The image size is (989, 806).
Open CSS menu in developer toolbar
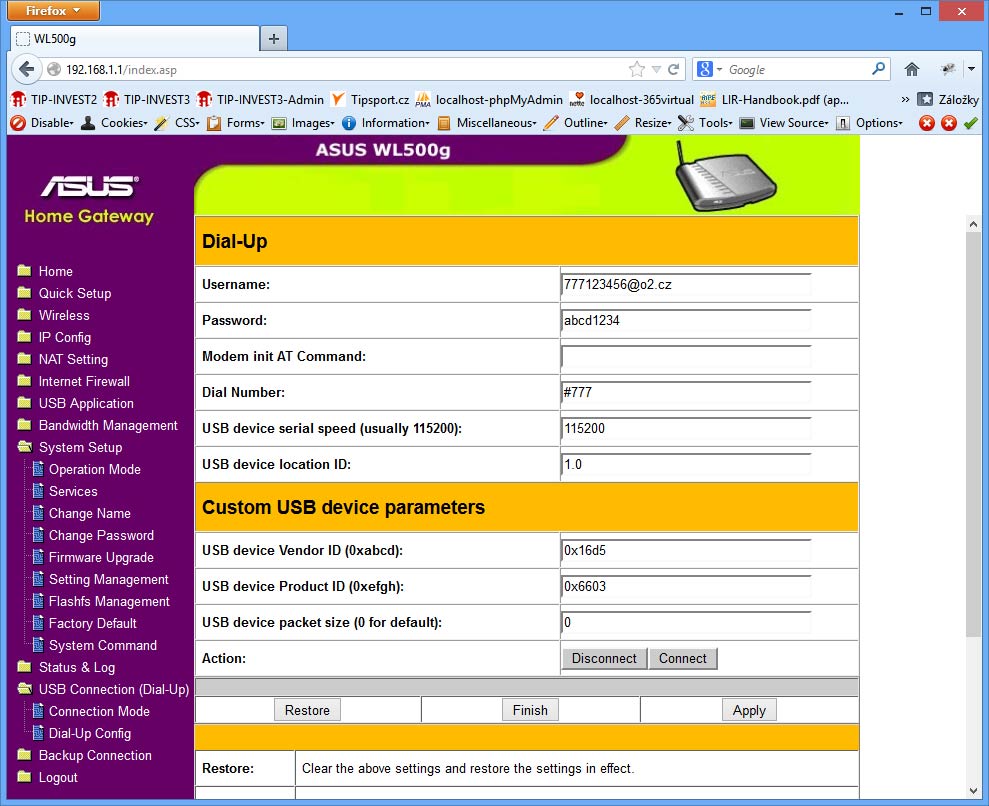(177, 123)
